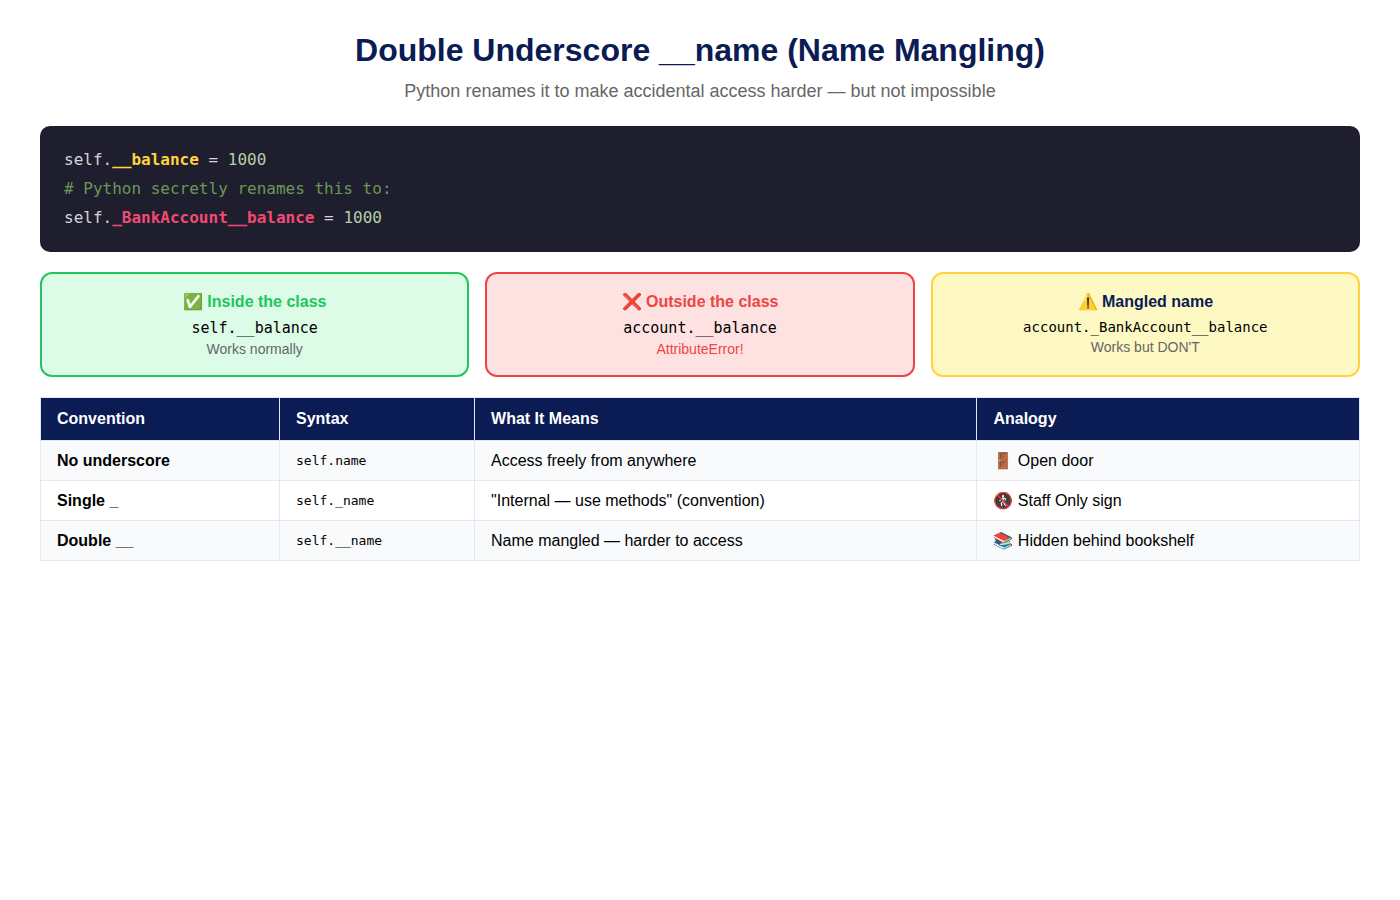1400x900 pixels.
Task: Select the No underscore table row label
Action: pyautogui.click(x=113, y=460)
